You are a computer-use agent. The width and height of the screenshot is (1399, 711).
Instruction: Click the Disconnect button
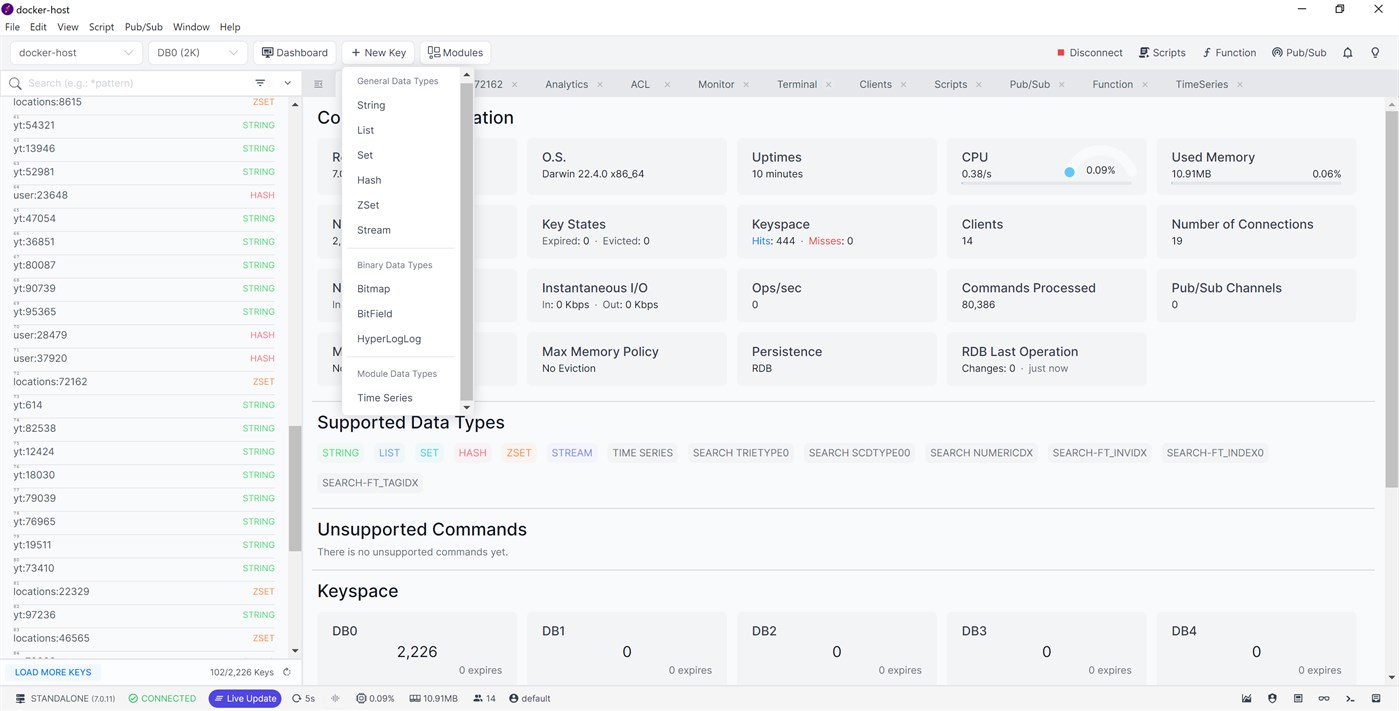coord(1089,53)
